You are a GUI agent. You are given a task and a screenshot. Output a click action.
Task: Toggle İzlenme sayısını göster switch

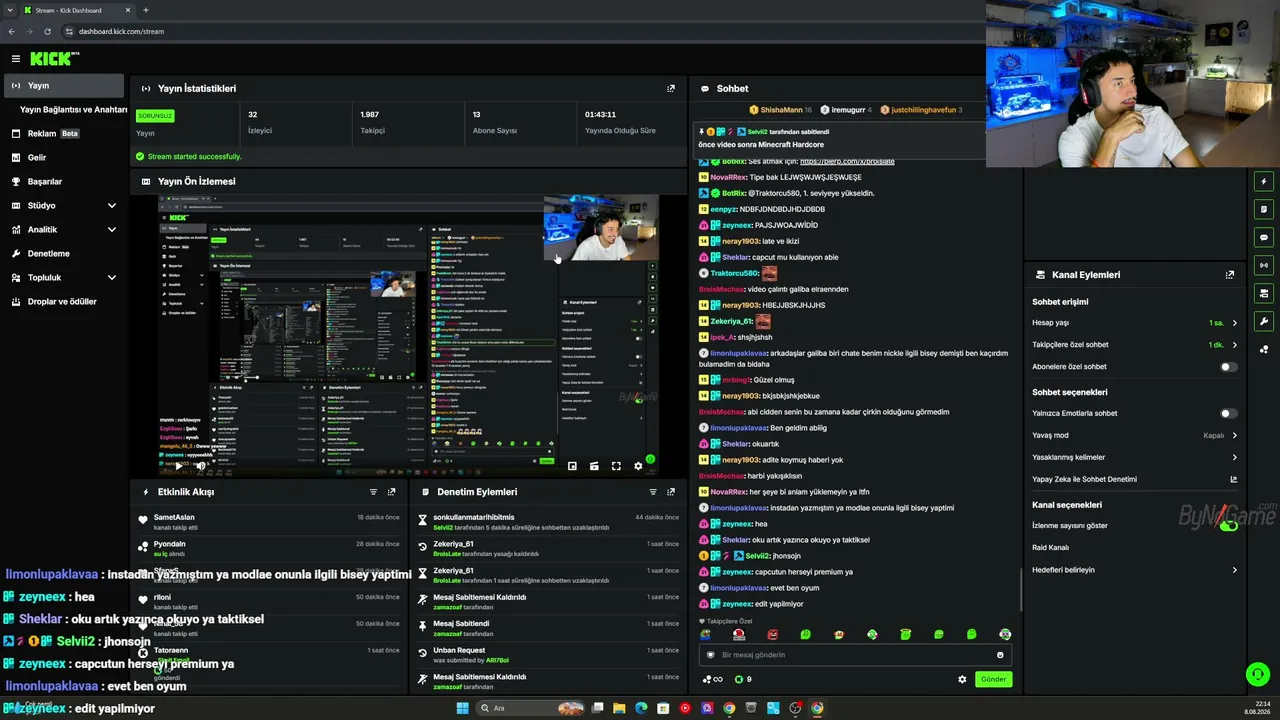[x=1228, y=525]
